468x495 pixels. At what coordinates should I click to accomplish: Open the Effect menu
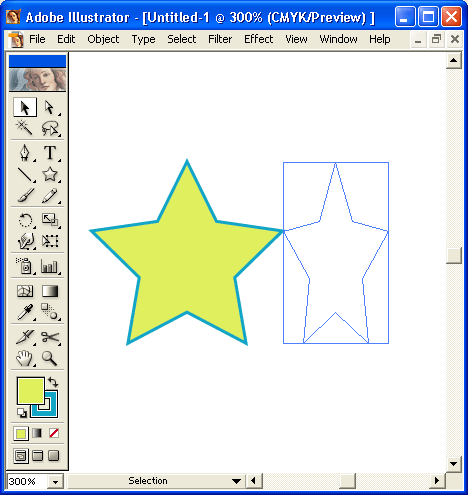click(x=258, y=39)
